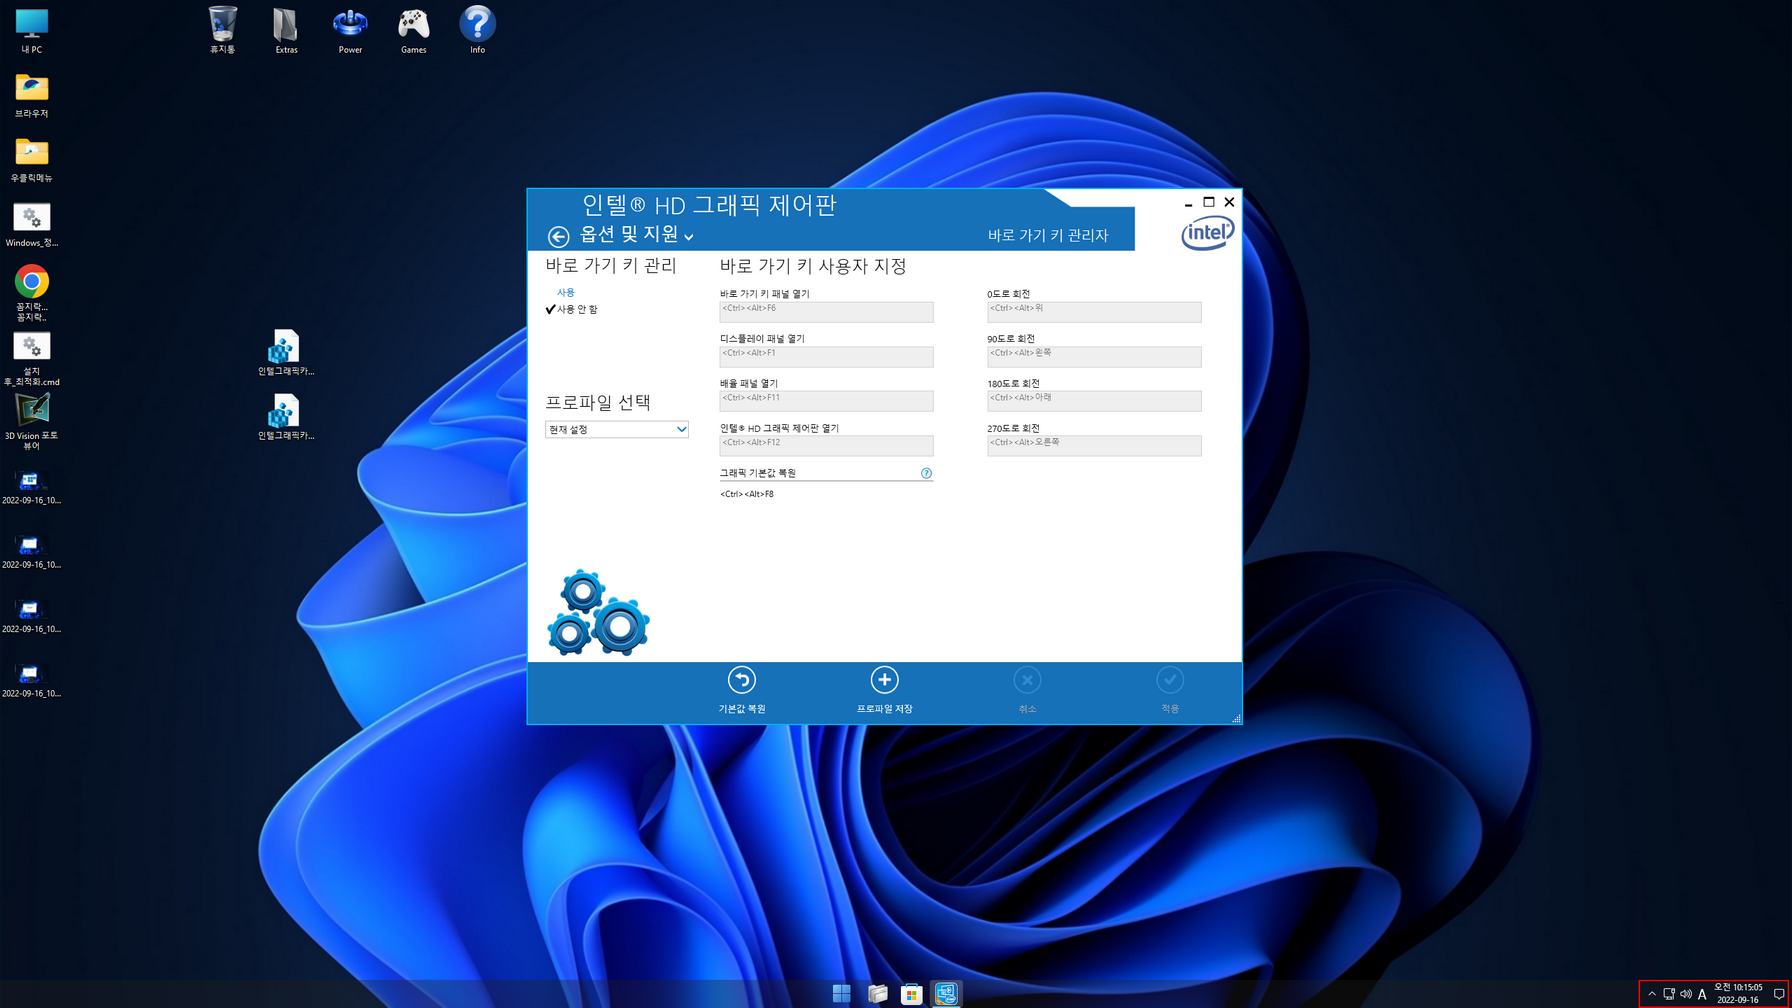
Task: Select the 우클릭메뉴 folder icon
Action: pos(32,159)
